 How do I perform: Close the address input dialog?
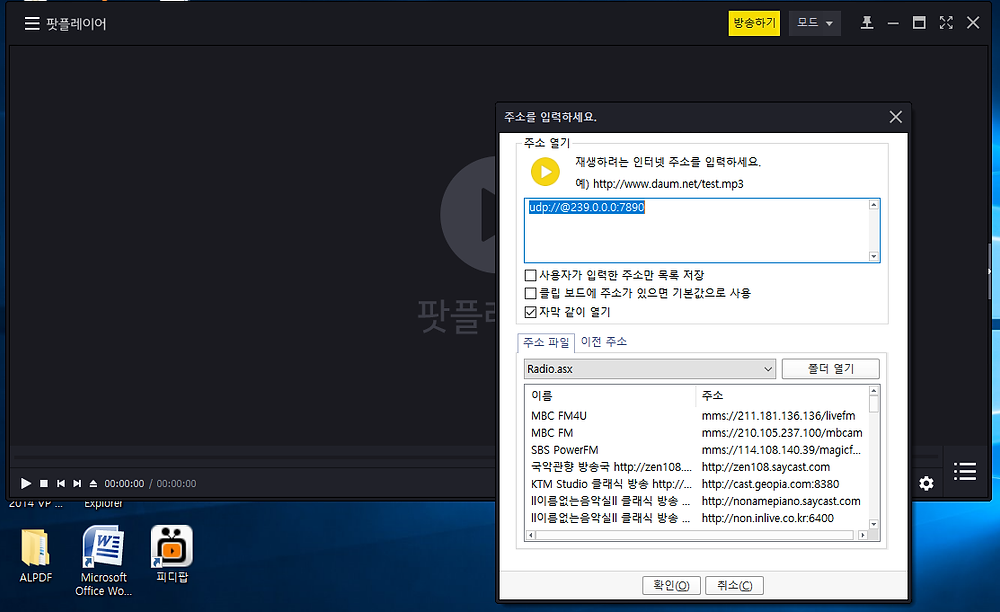(x=895, y=117)
